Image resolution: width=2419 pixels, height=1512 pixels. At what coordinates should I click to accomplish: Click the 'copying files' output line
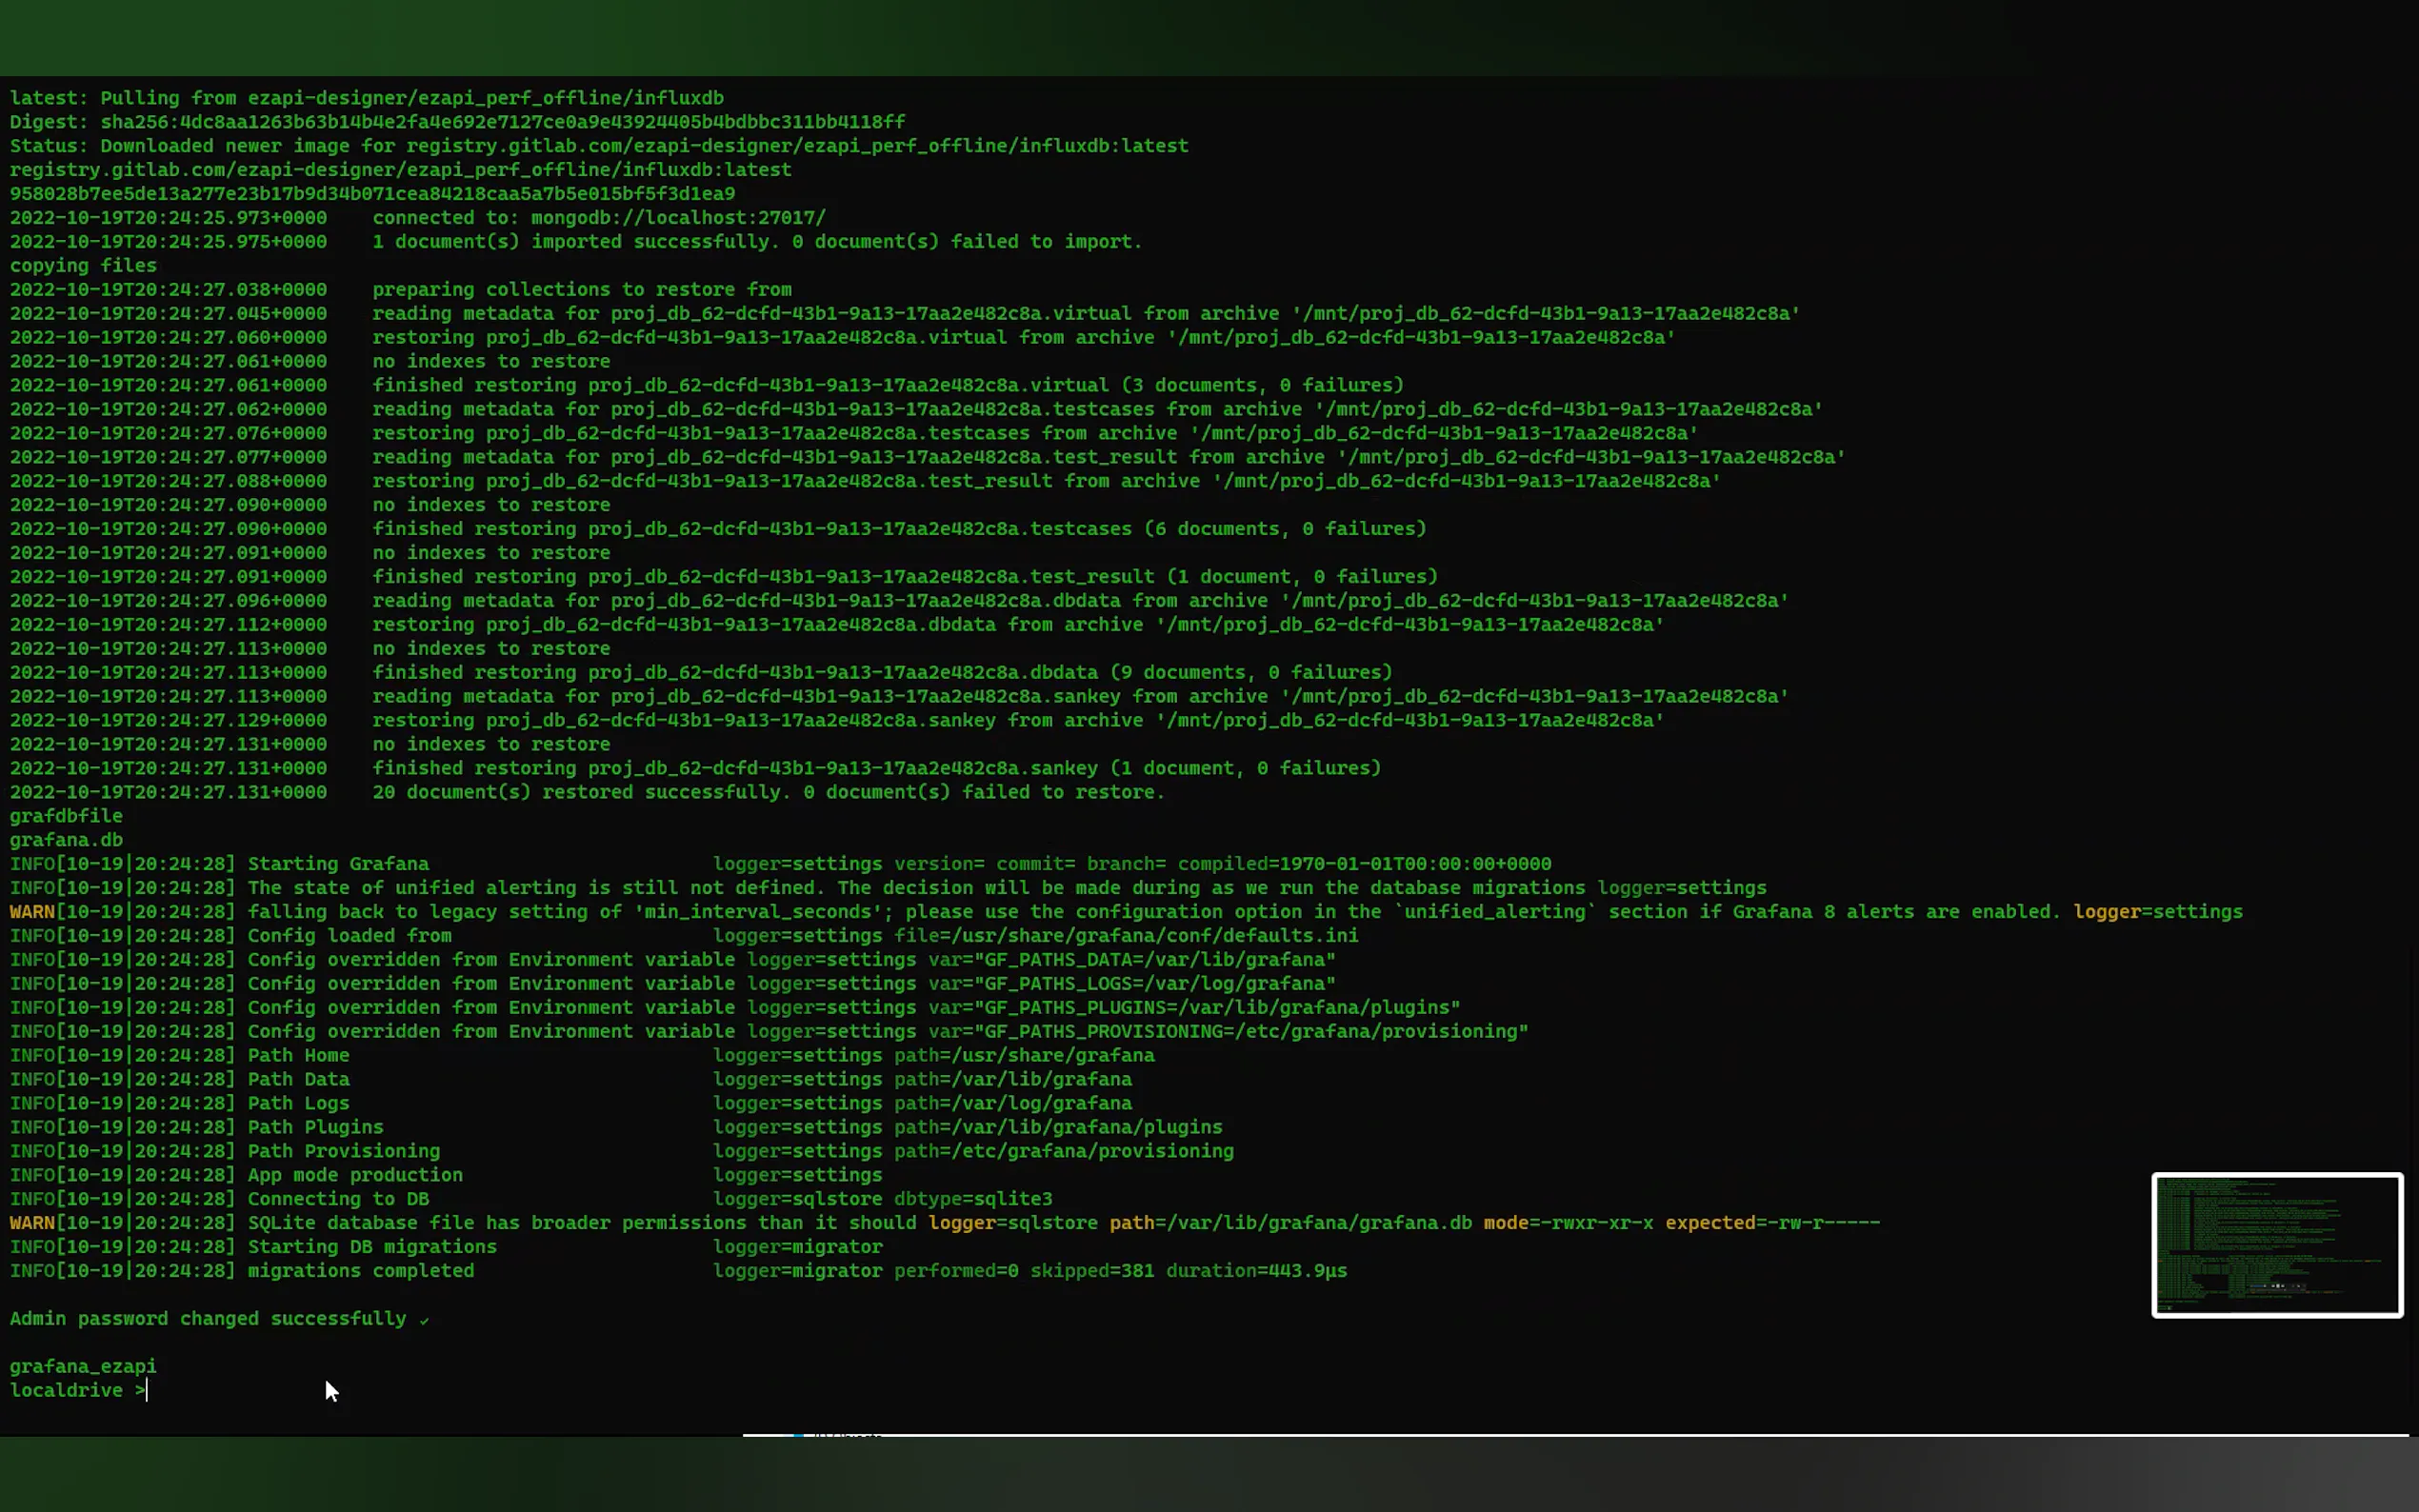point(83,266)
